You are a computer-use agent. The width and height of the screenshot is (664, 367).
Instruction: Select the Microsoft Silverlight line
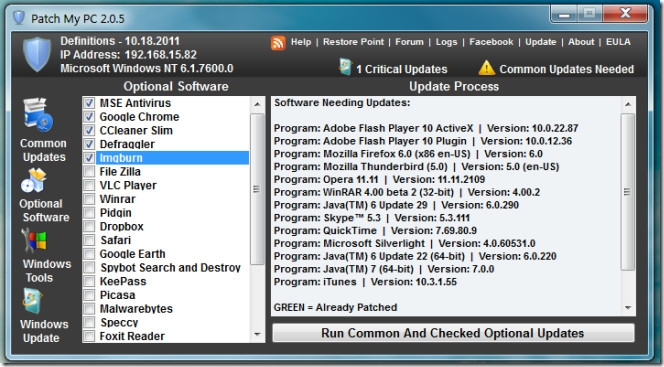pos(404,243)
